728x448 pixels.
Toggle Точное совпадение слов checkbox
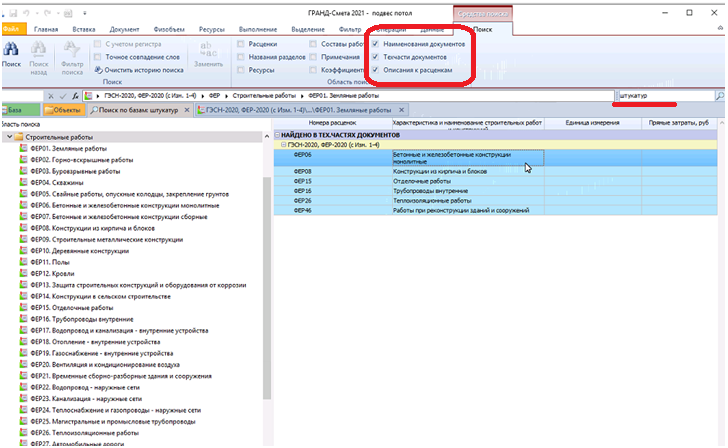[x=98, y=57]
